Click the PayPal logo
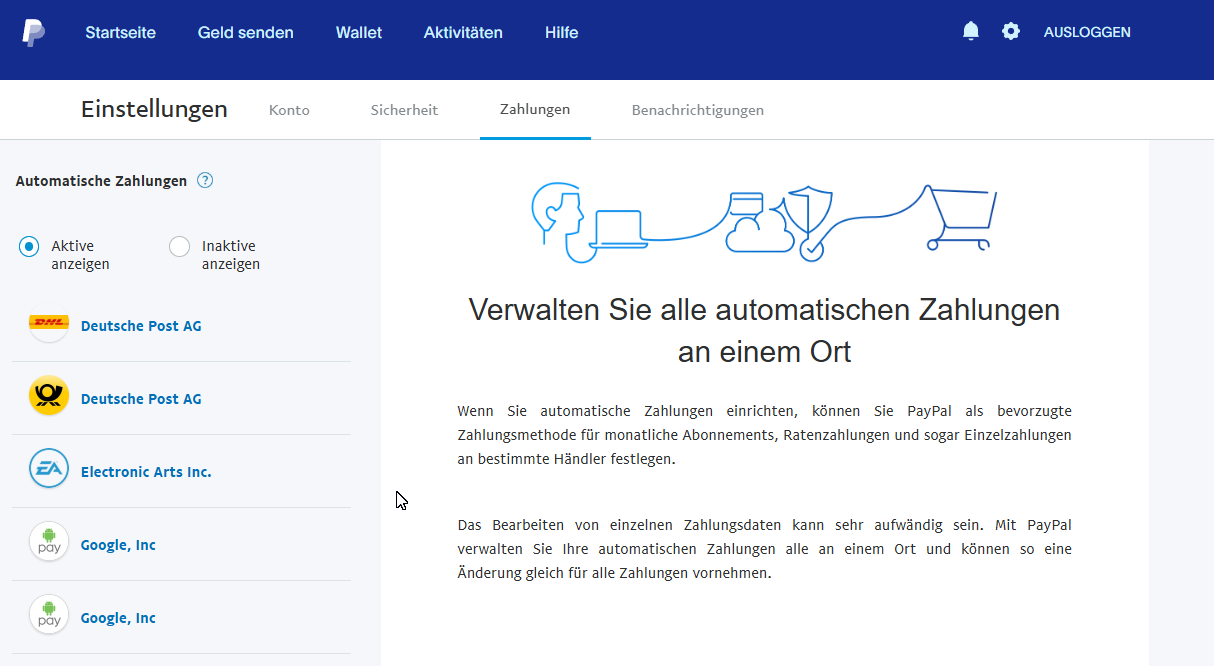 point(33,31)
